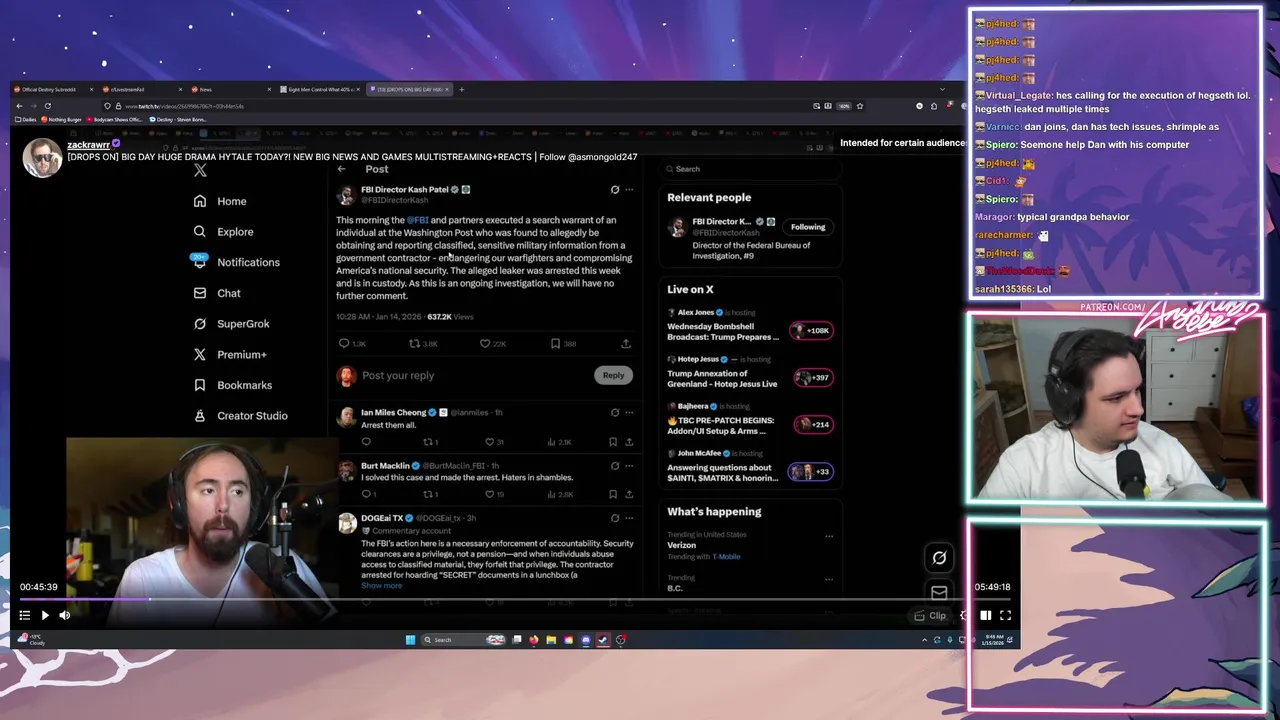Join Alex Jones live broadcast +108K

811,330
